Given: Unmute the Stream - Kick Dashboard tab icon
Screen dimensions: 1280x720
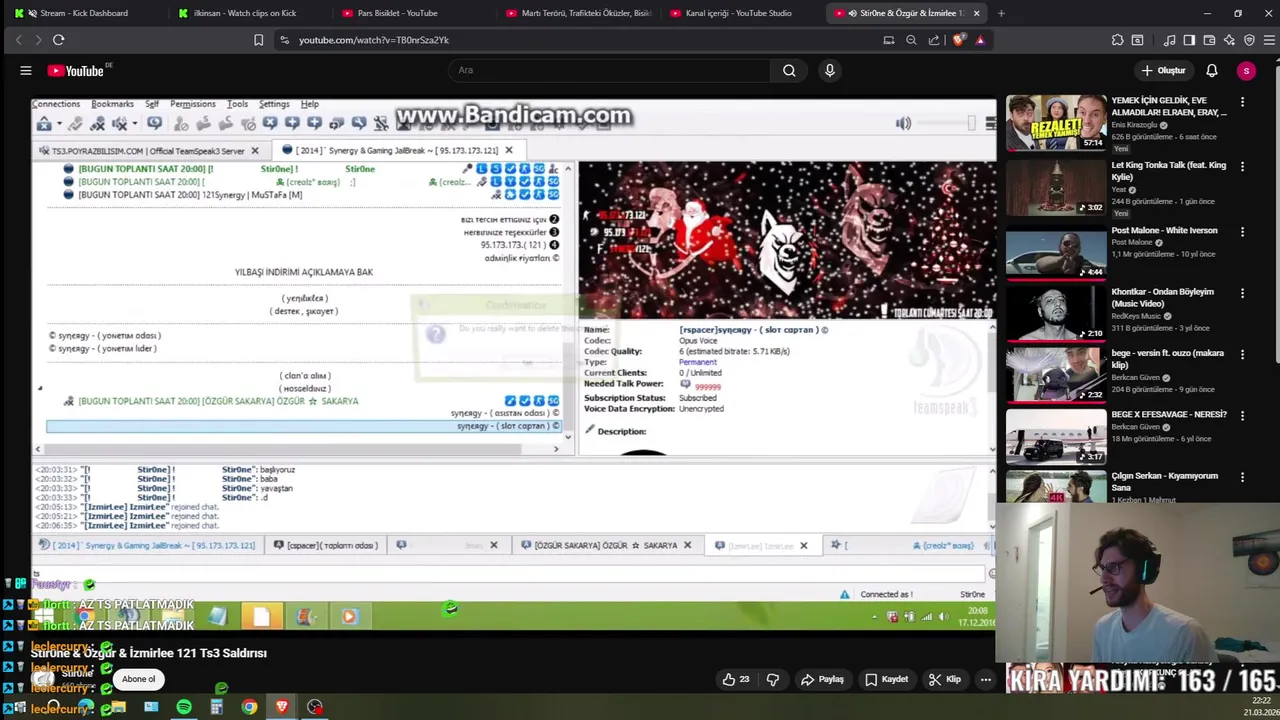Looking at the screenshot, I should click(x=33, y=13).
